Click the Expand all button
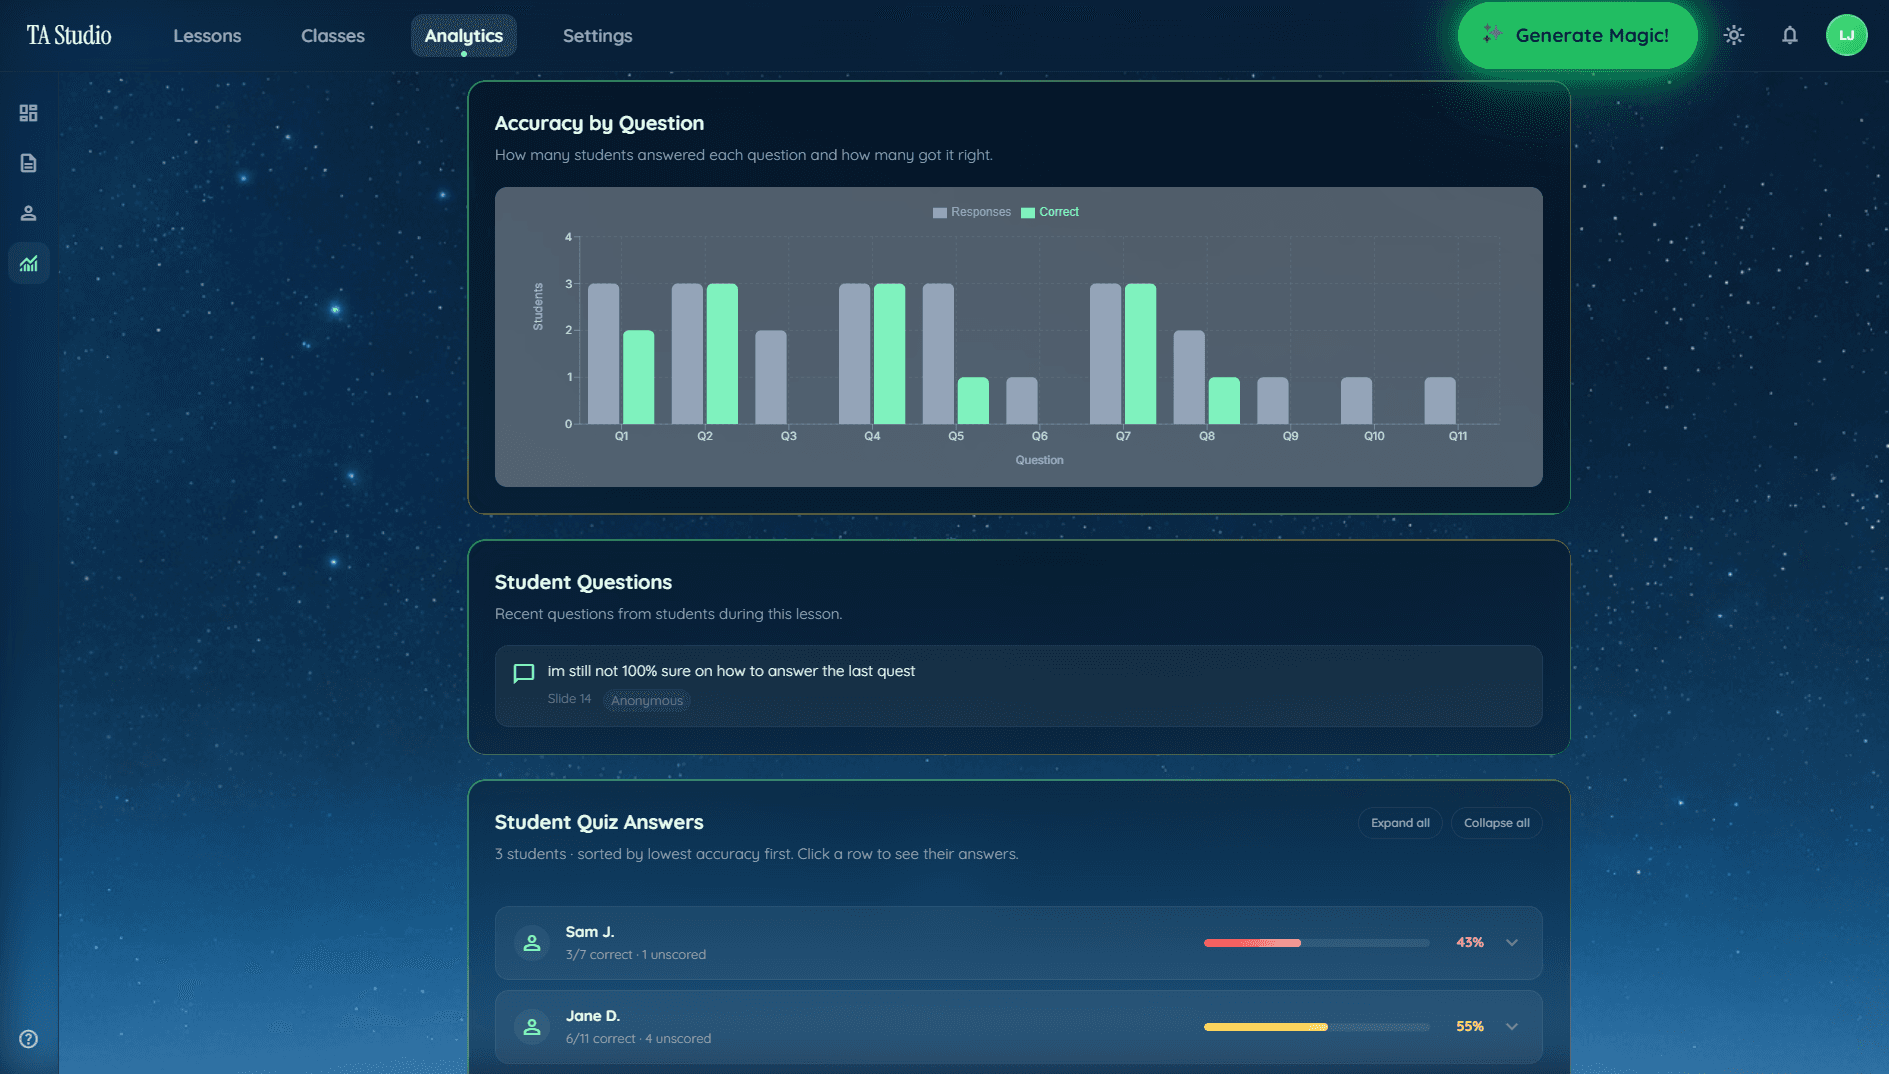The image size is (1889, 1074). (x=1399, y=823)
